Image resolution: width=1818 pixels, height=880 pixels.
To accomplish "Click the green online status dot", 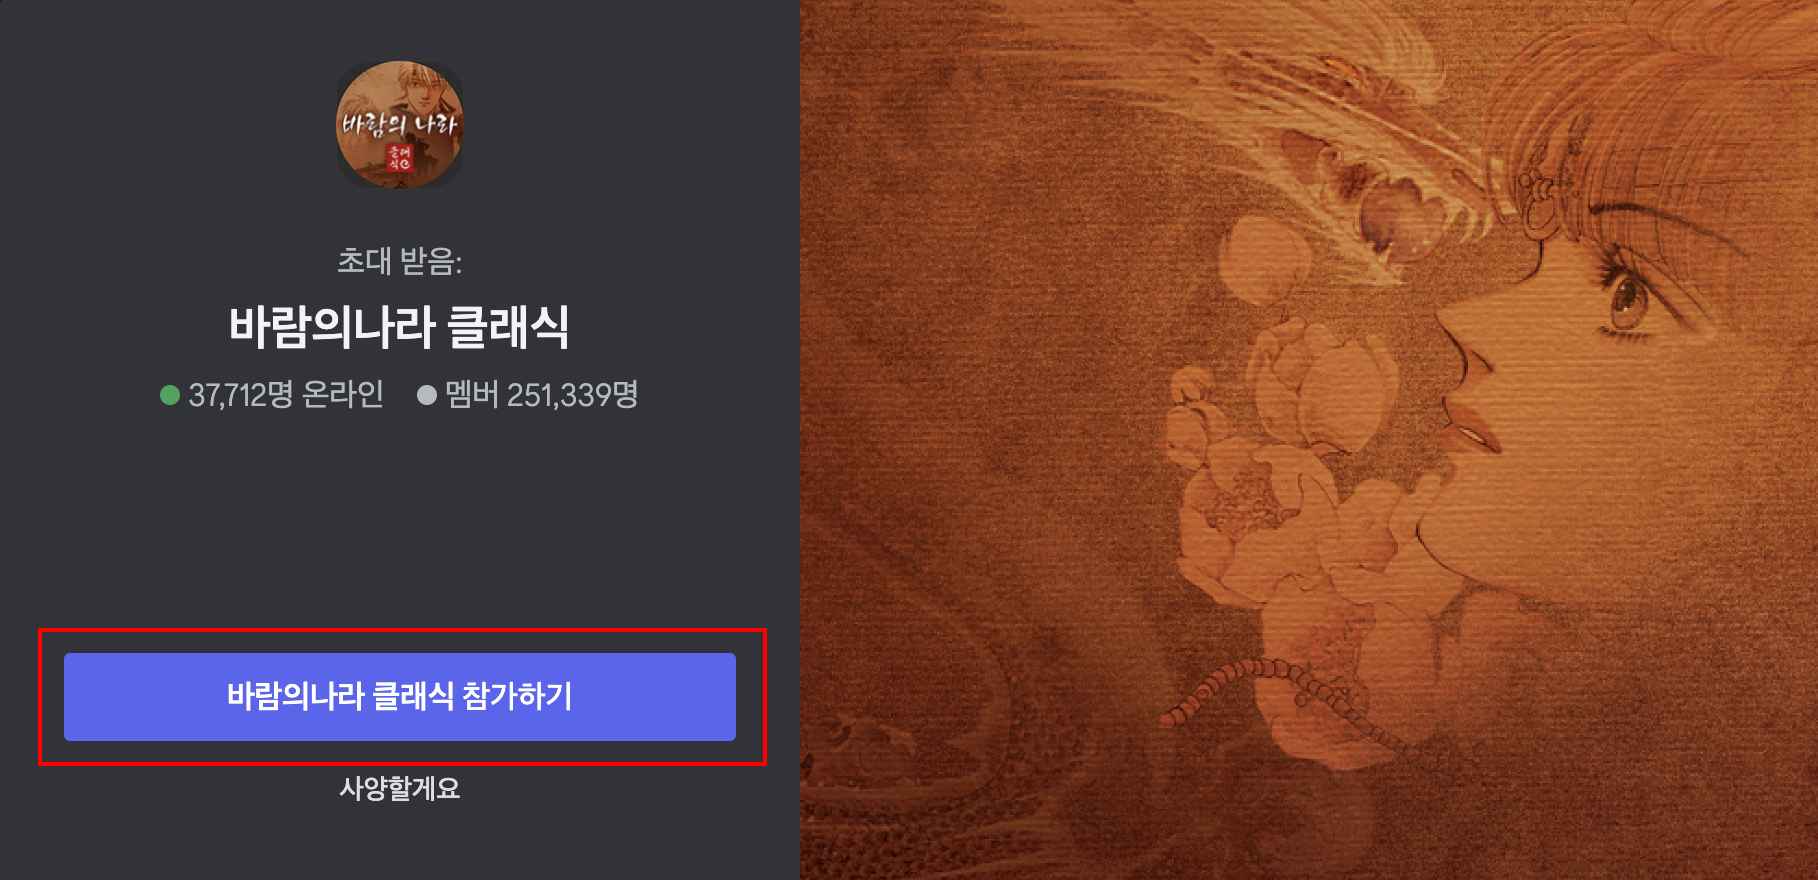I will pos(169,395).
